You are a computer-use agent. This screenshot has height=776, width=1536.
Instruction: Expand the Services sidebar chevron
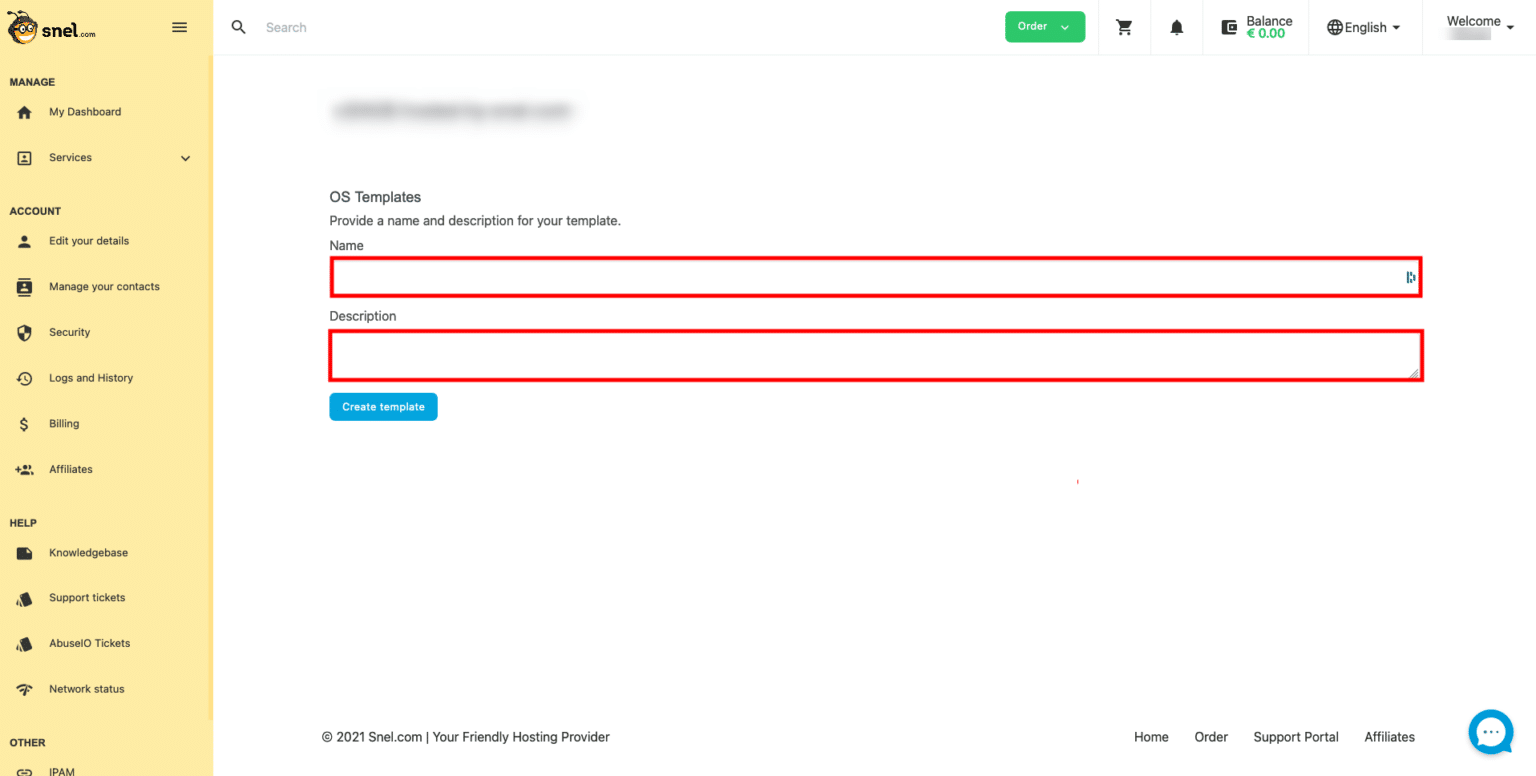(x=185, y=158)
